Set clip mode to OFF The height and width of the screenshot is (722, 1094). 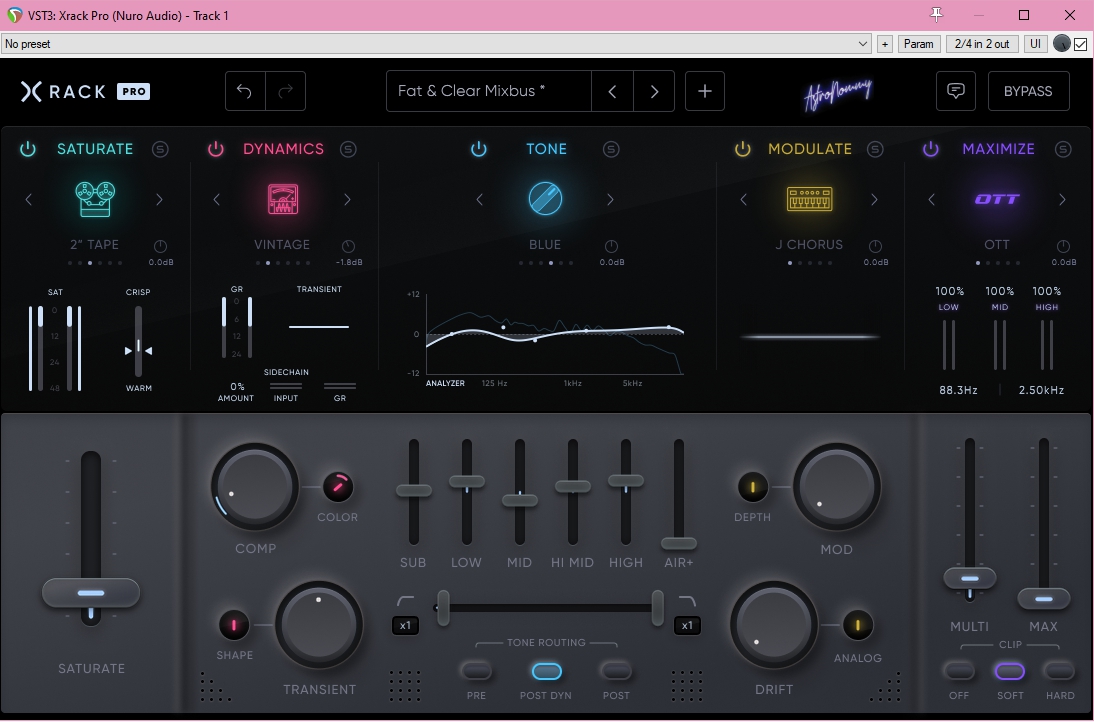959,671
